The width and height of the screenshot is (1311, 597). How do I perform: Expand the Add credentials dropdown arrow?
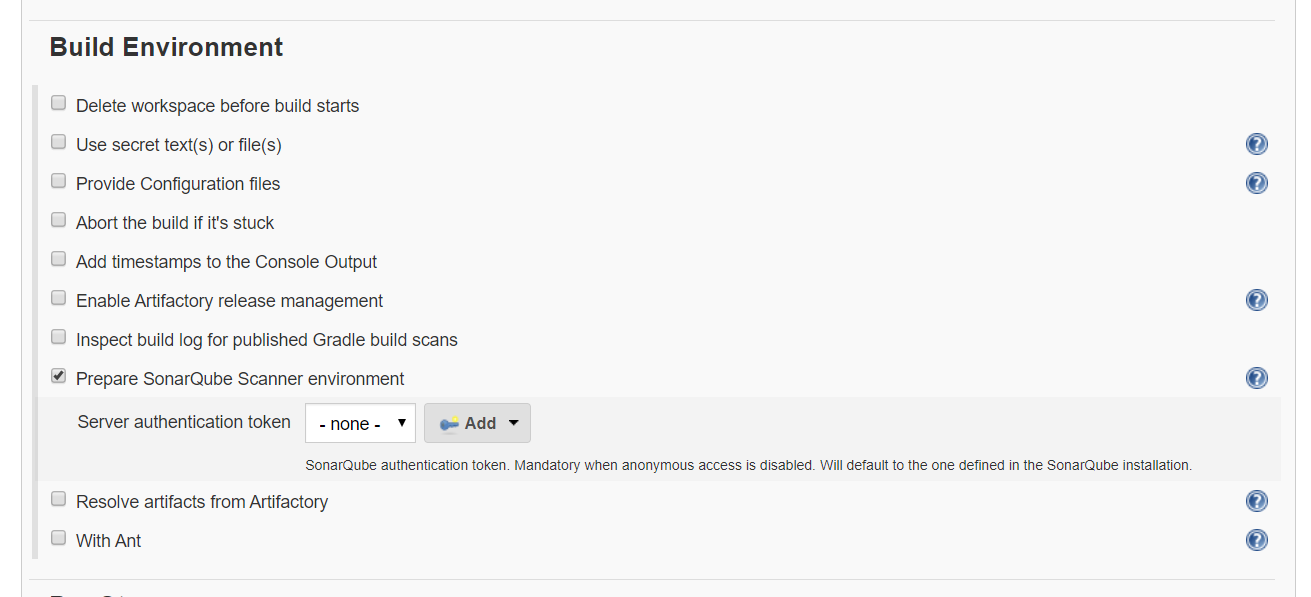click(514, 423)
